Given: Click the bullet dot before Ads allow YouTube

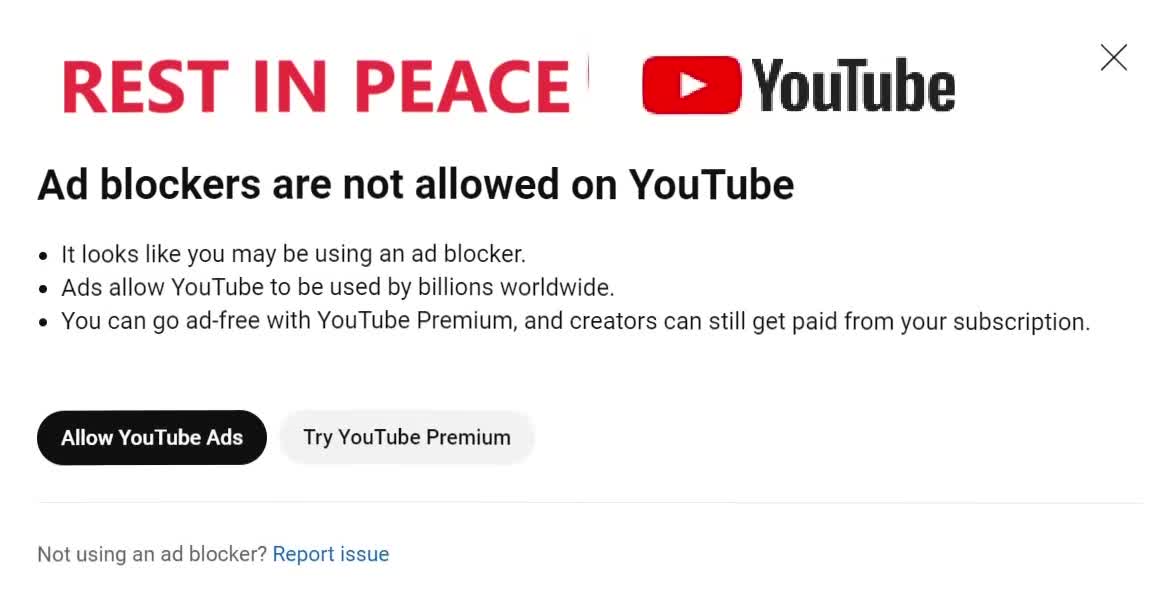Looking at the screenshot, I should pos(43,289).
